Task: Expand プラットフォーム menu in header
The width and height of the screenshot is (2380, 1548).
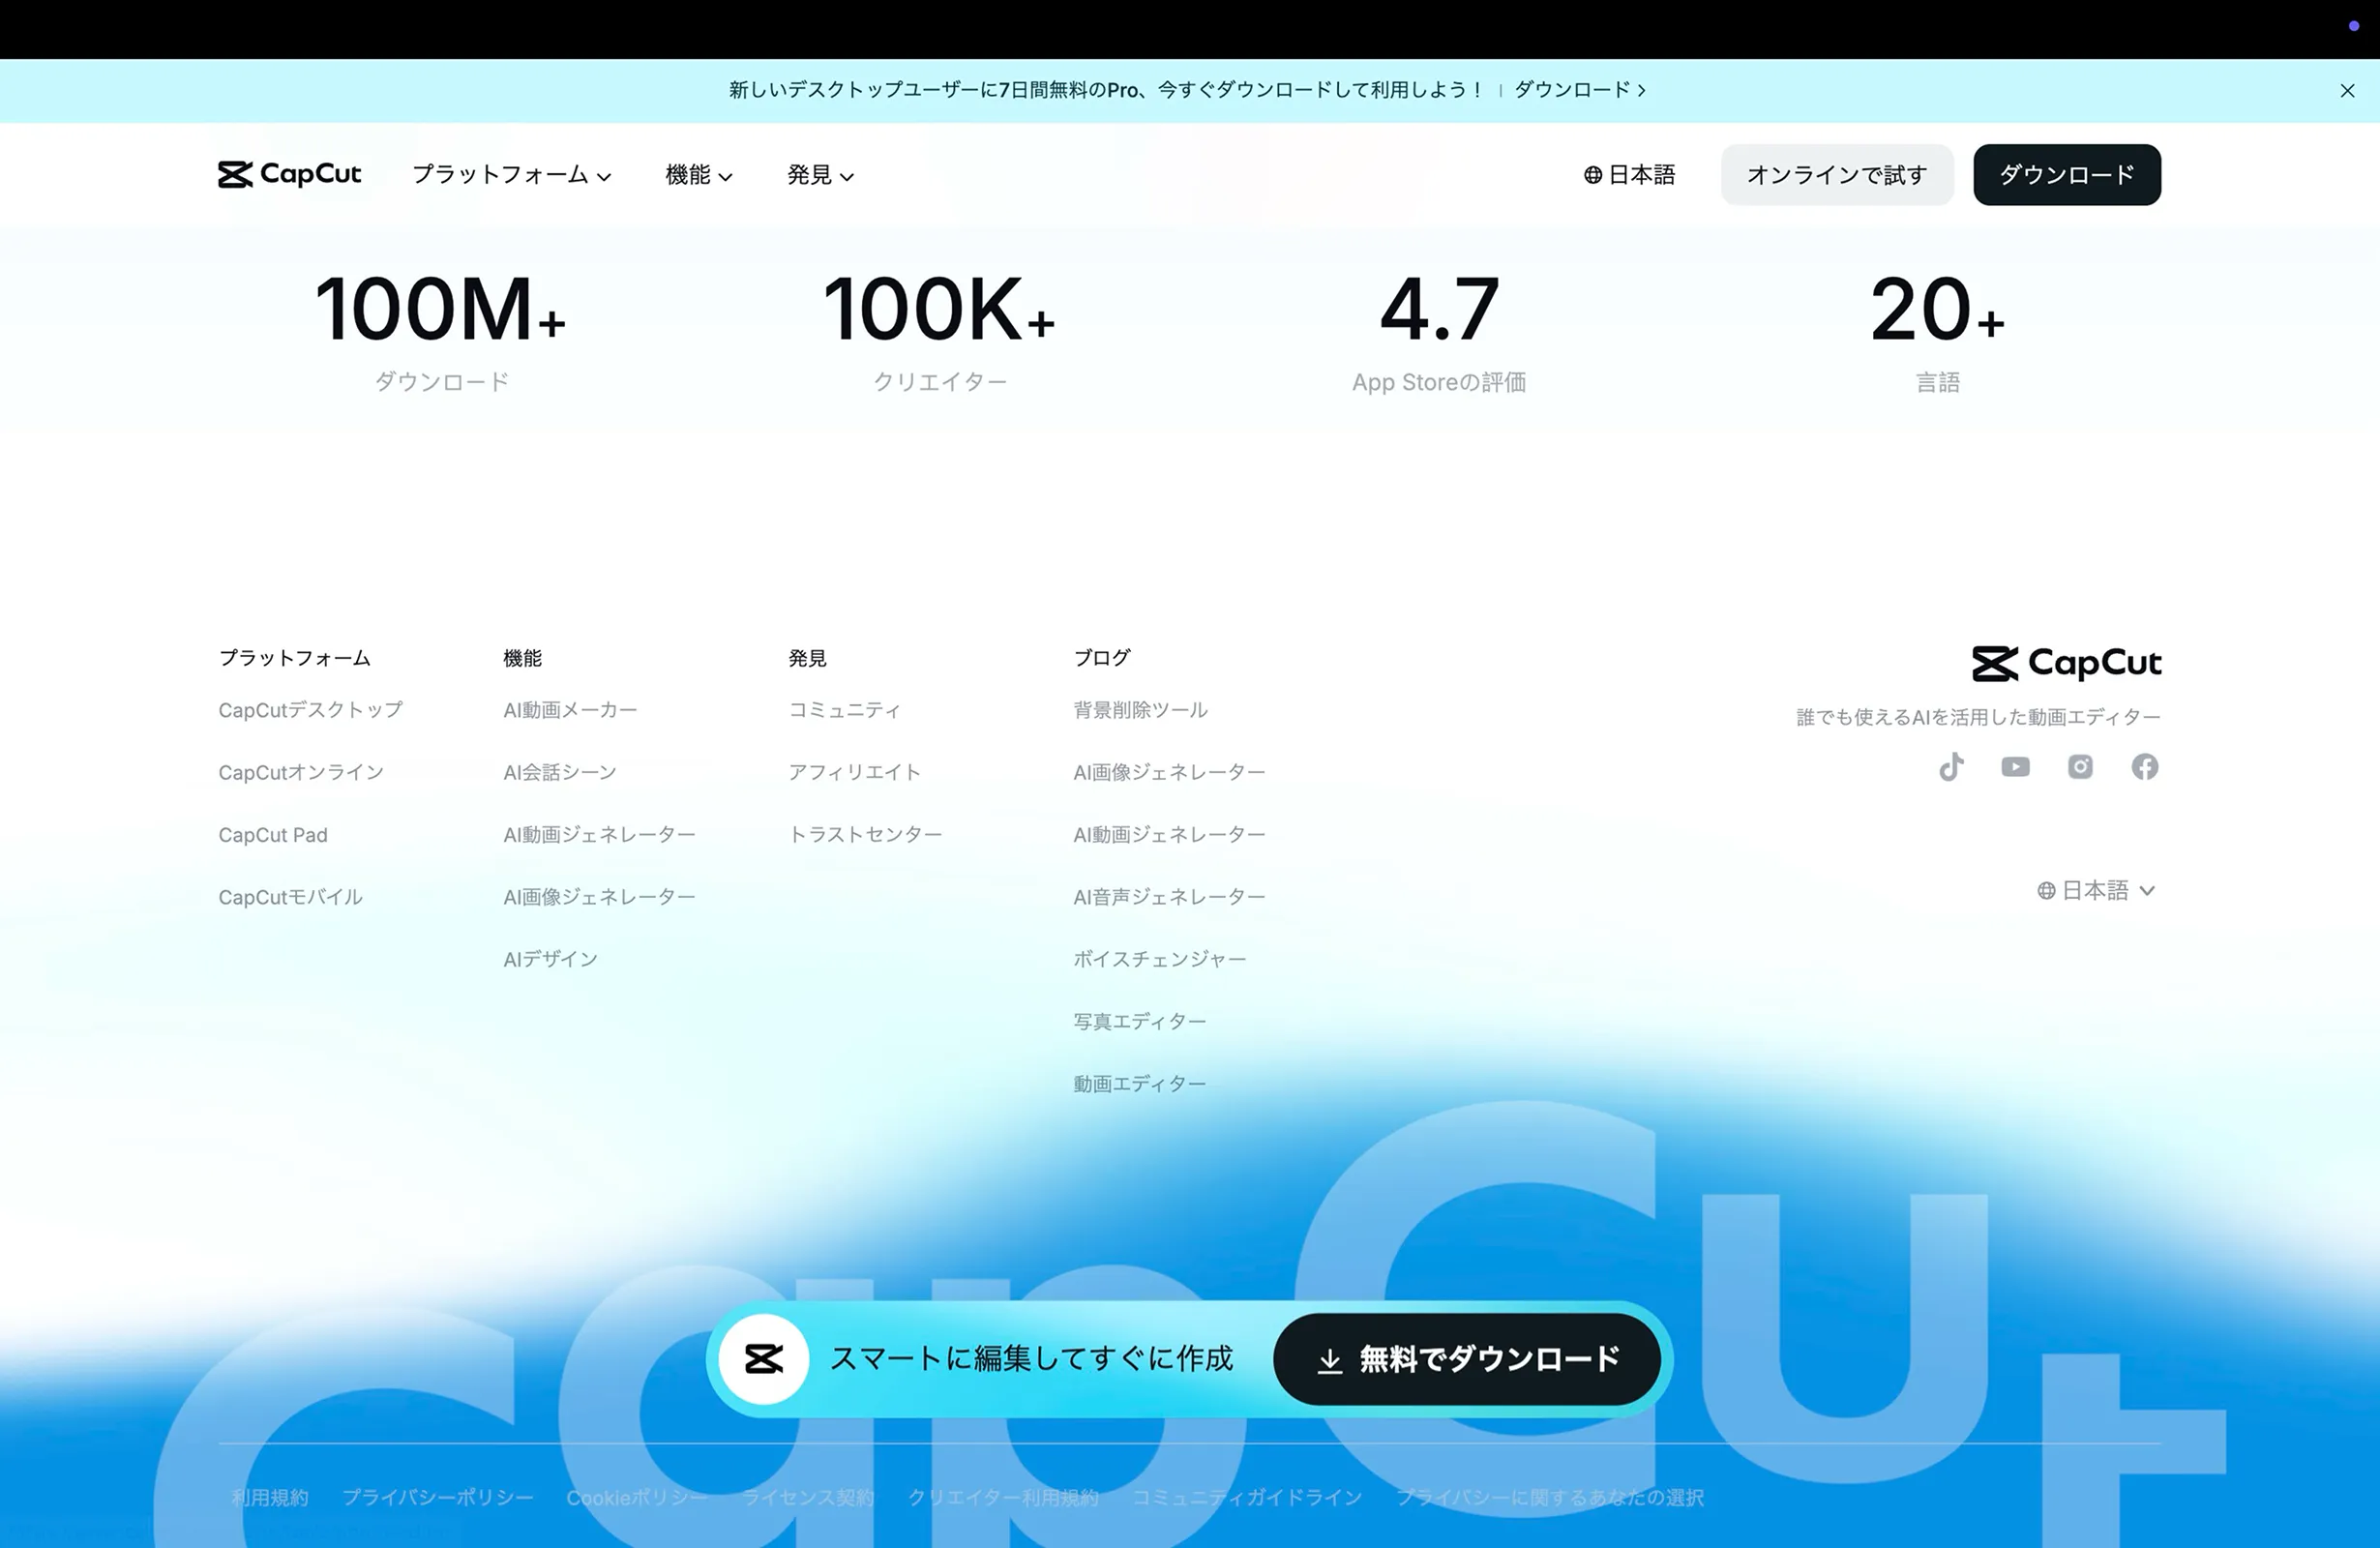Action: point(511,175)
